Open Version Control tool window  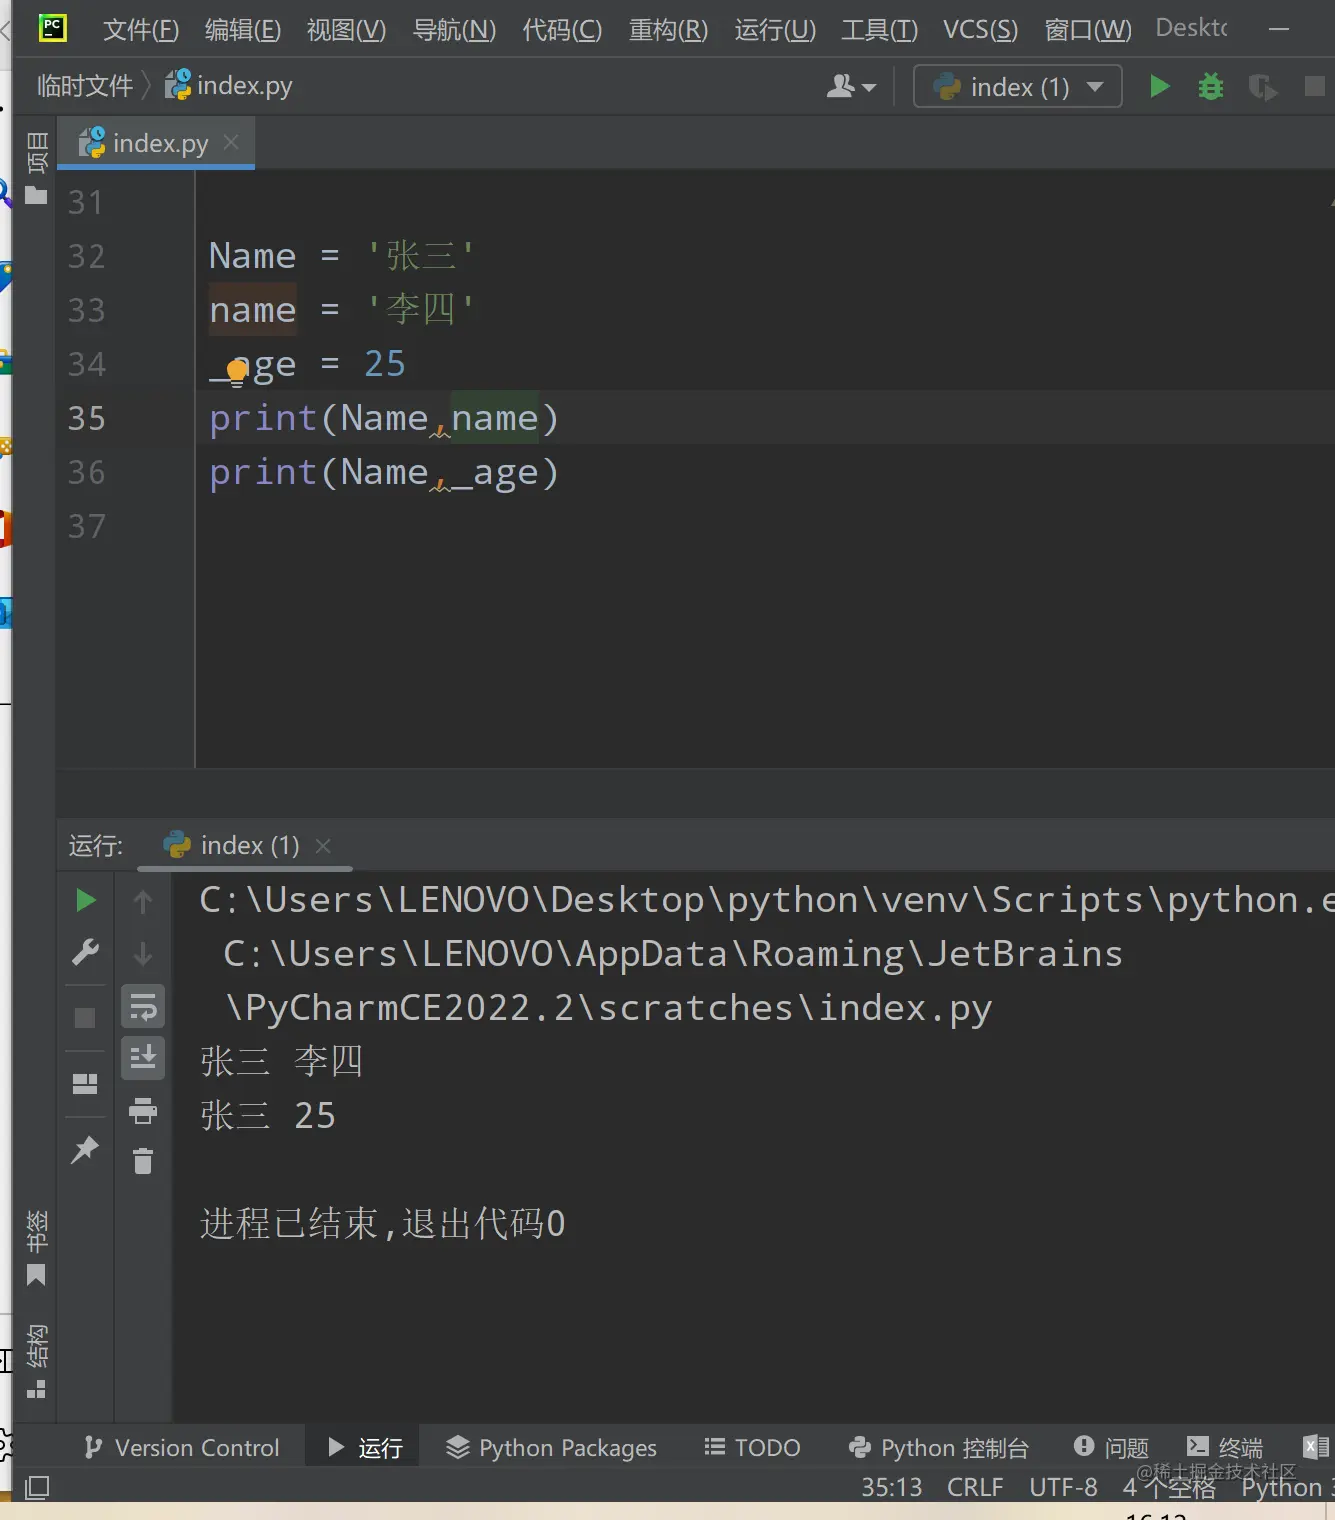click(x=182, y=1448)
